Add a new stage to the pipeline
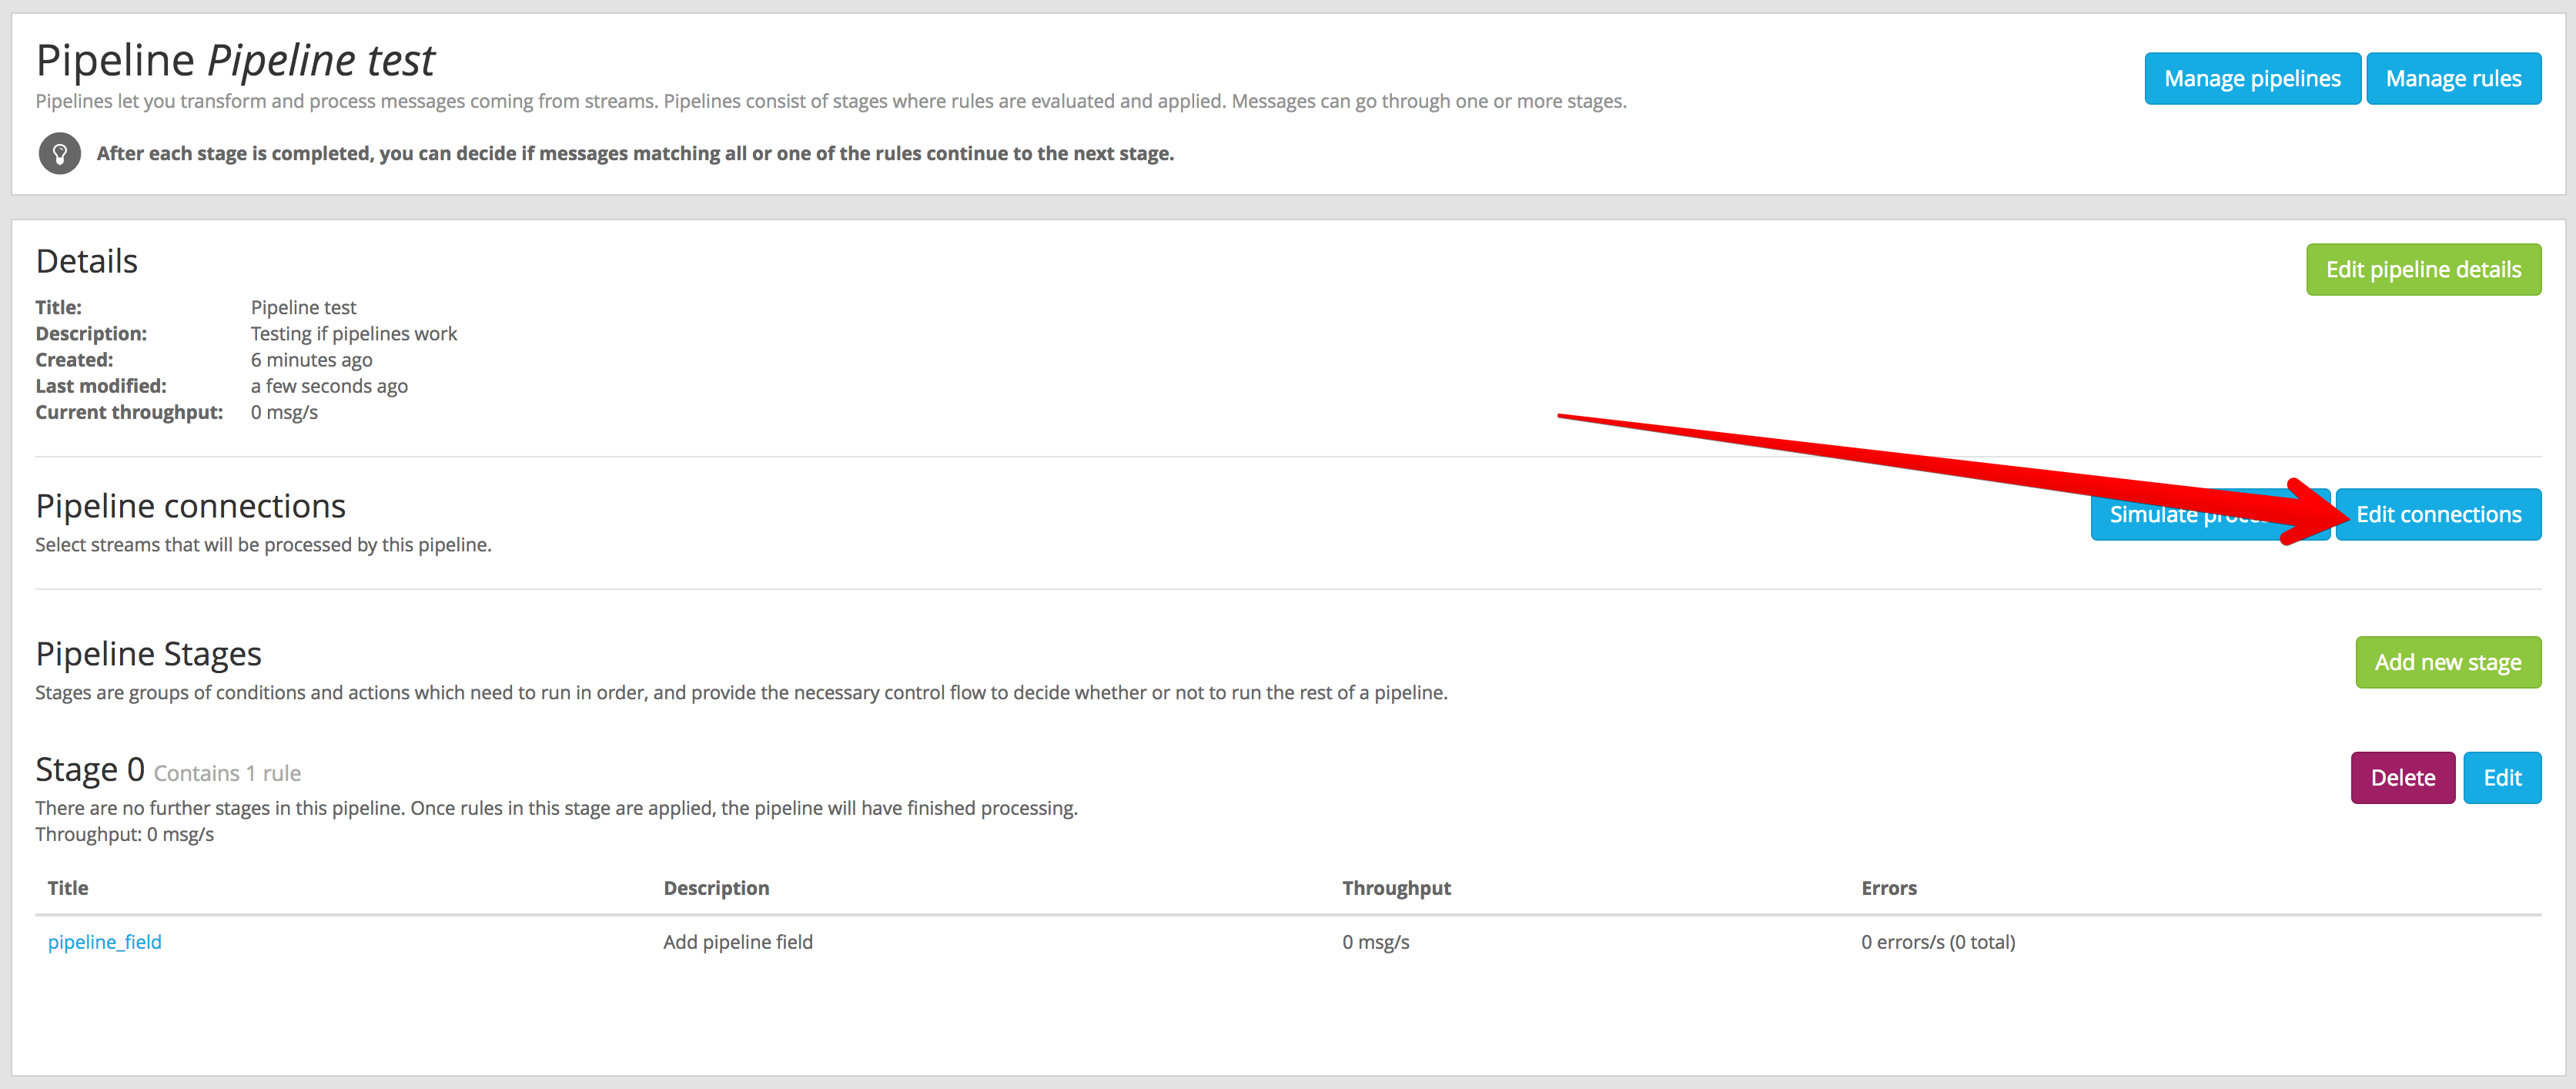The height and width of the screenshot is (1089, 2576). (x=2448, y=661)
